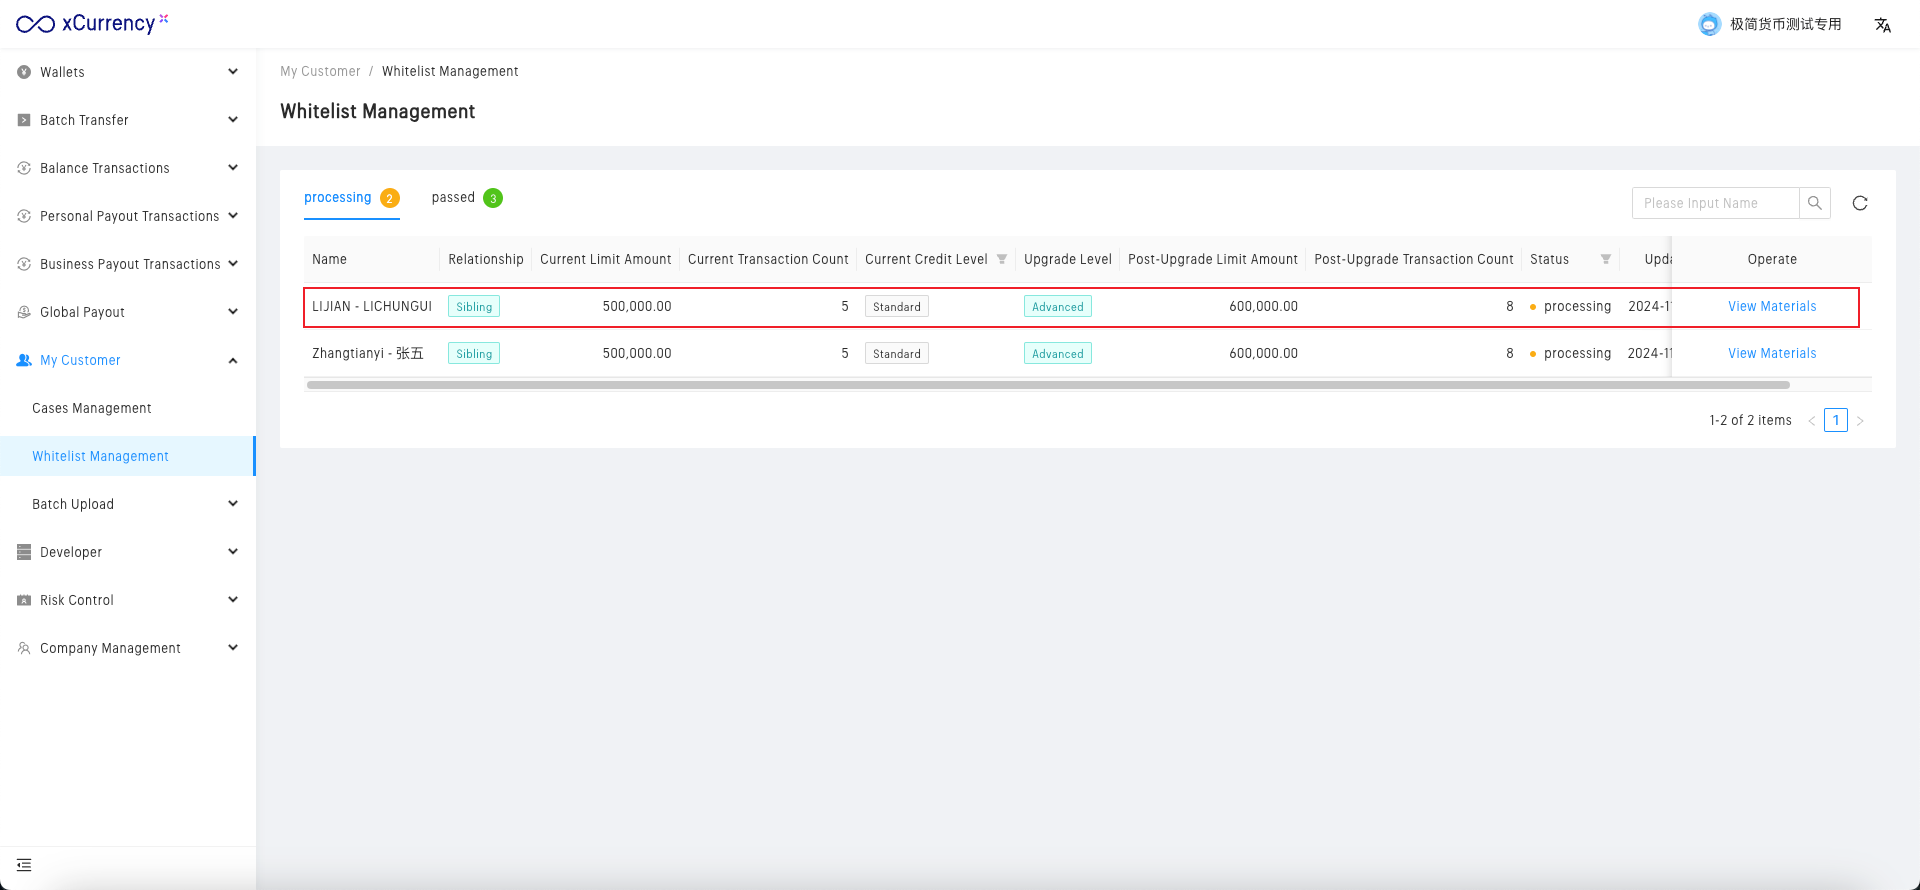Viewport: 1920px width, 890px height.
Task: Click the Current Transaction Count column header
Action: (x=768, y=259)
